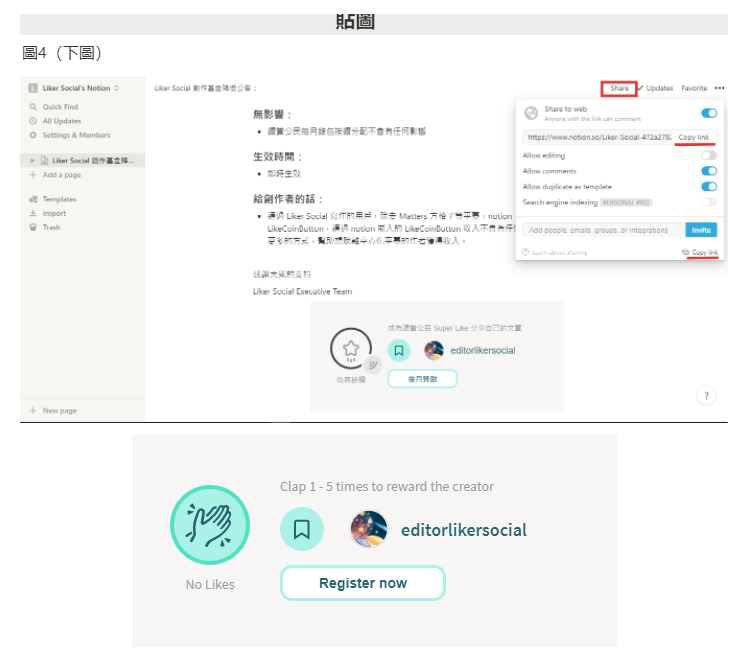749x661 pixels.
Task: Click the plus icon beside Add a page
Action: tap(33, 175)
